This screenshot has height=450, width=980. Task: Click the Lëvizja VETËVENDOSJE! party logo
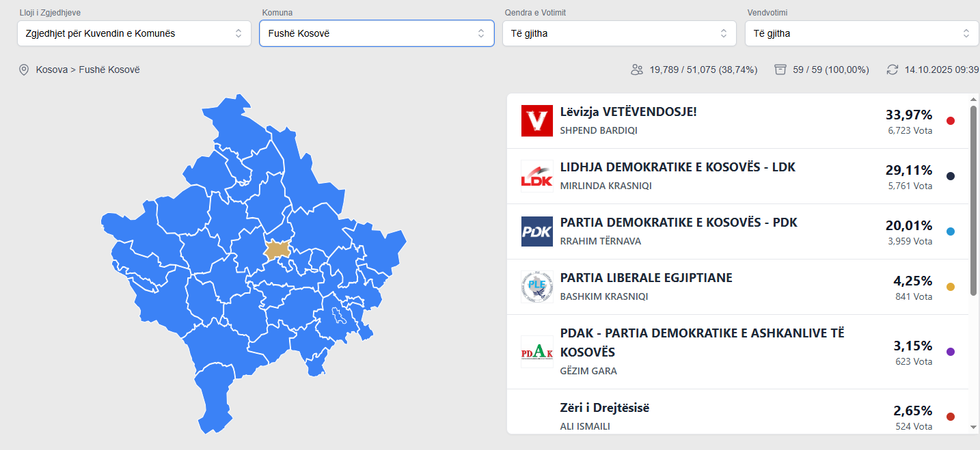coord(537,121)
